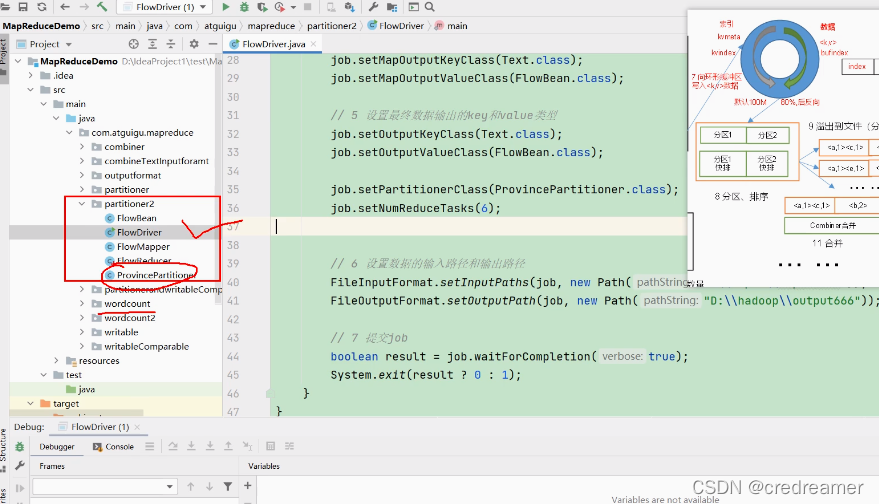879x504 pixels.
Task: Navigate Forward using the right arrow icon
Action: (x=84, y=7)
